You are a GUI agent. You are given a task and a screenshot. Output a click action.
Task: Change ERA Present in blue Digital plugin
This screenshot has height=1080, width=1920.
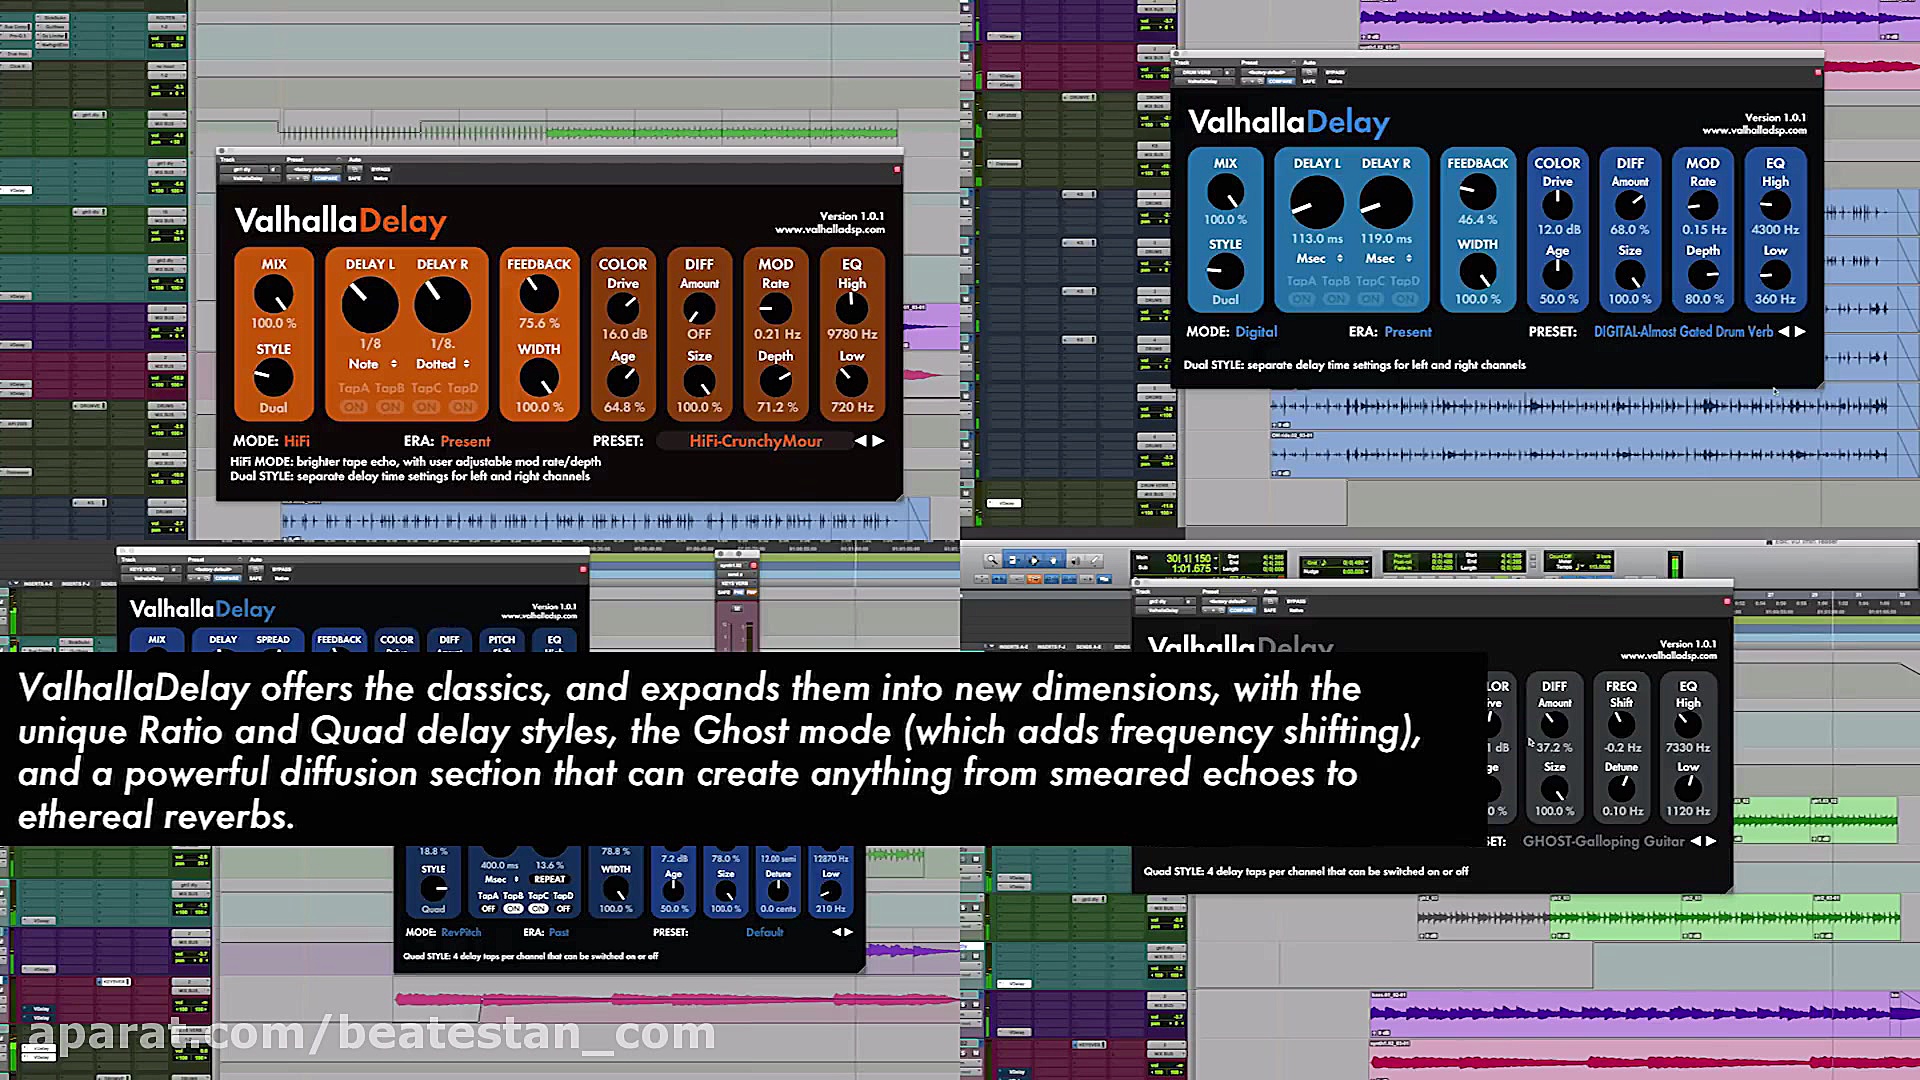1408,332
